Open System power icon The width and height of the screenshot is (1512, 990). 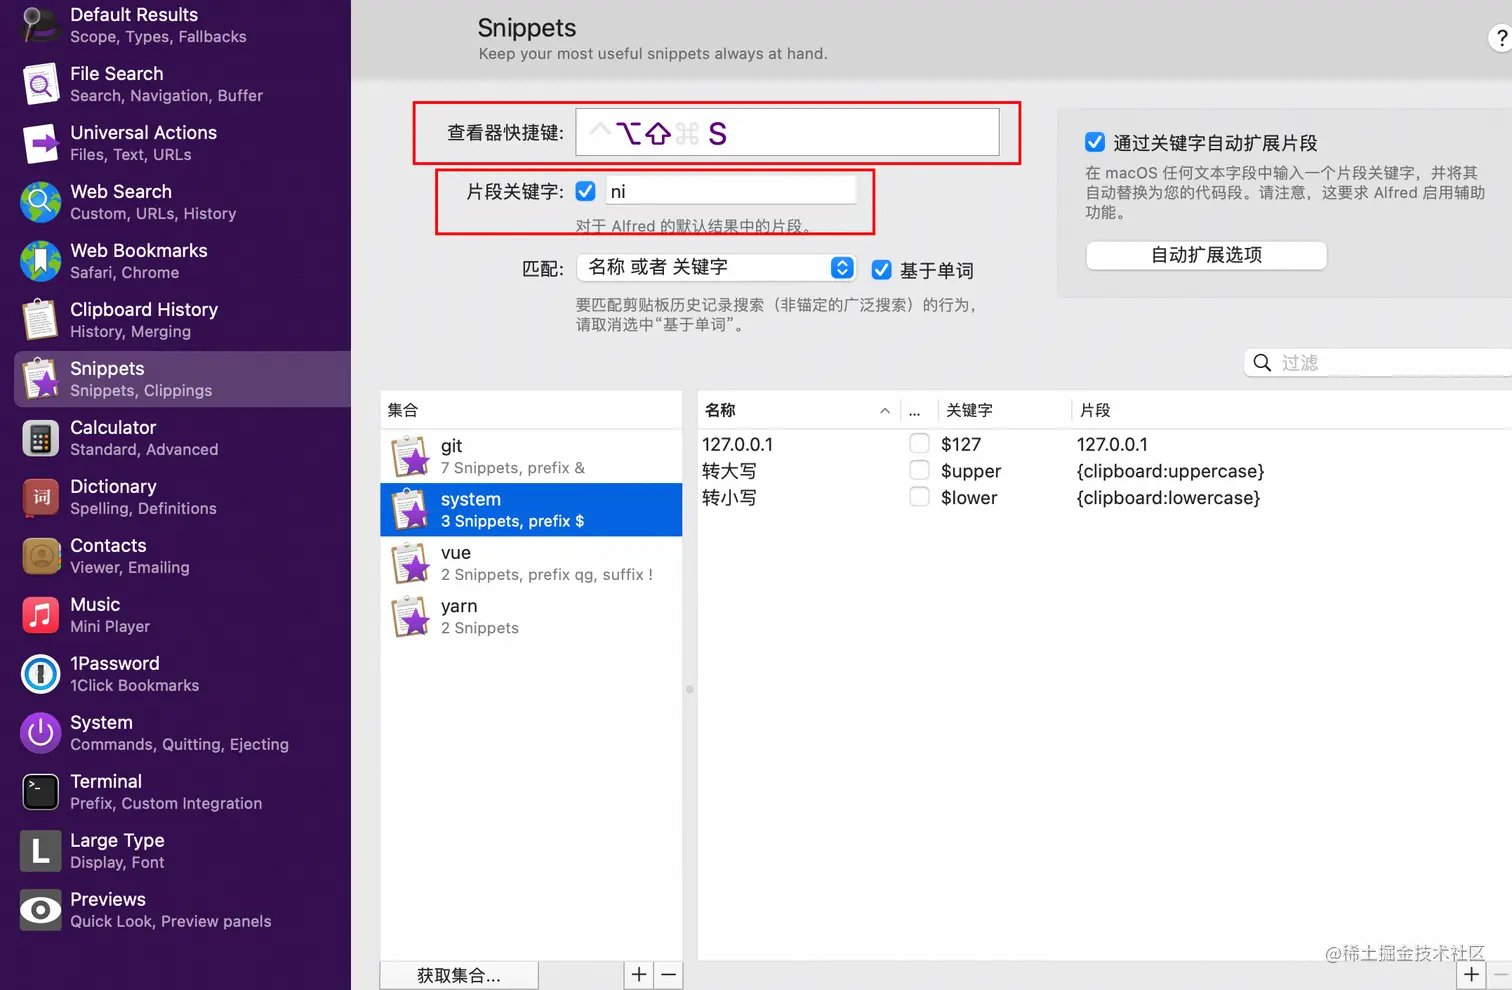pyautogui.click(x=41, y=733)
